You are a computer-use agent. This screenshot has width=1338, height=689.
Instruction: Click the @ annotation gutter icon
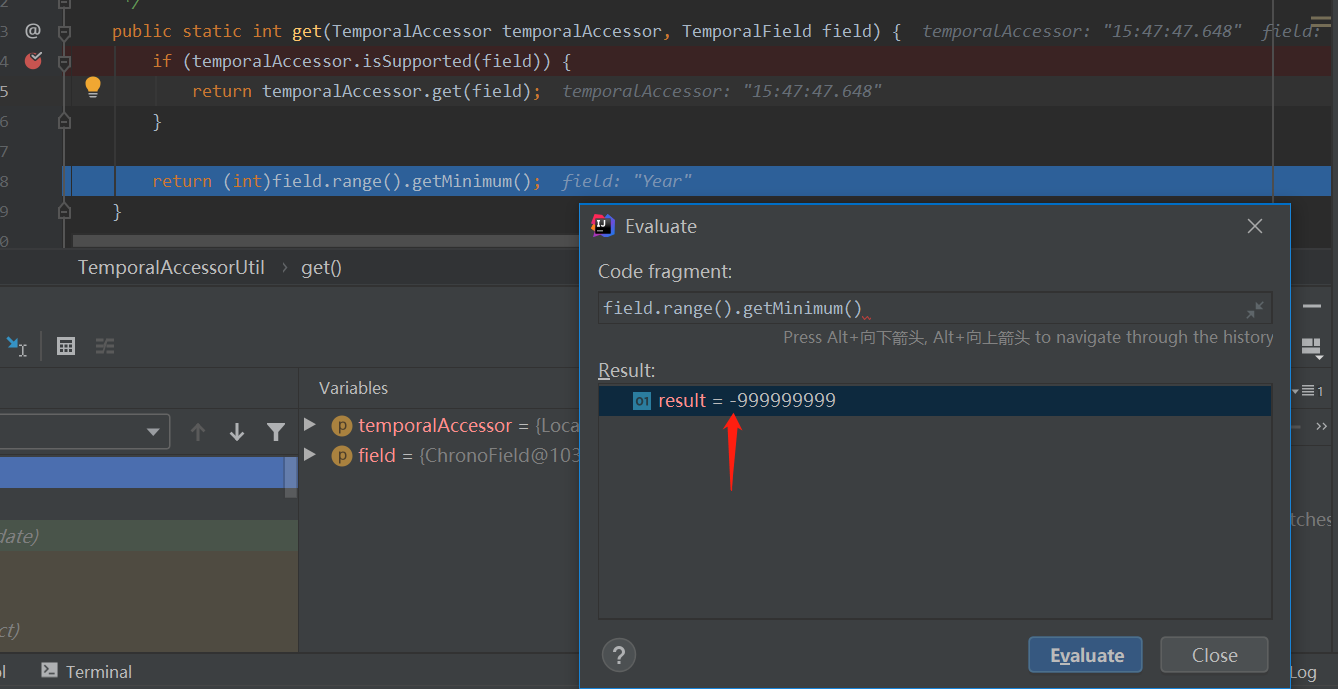tap(32, 31)
